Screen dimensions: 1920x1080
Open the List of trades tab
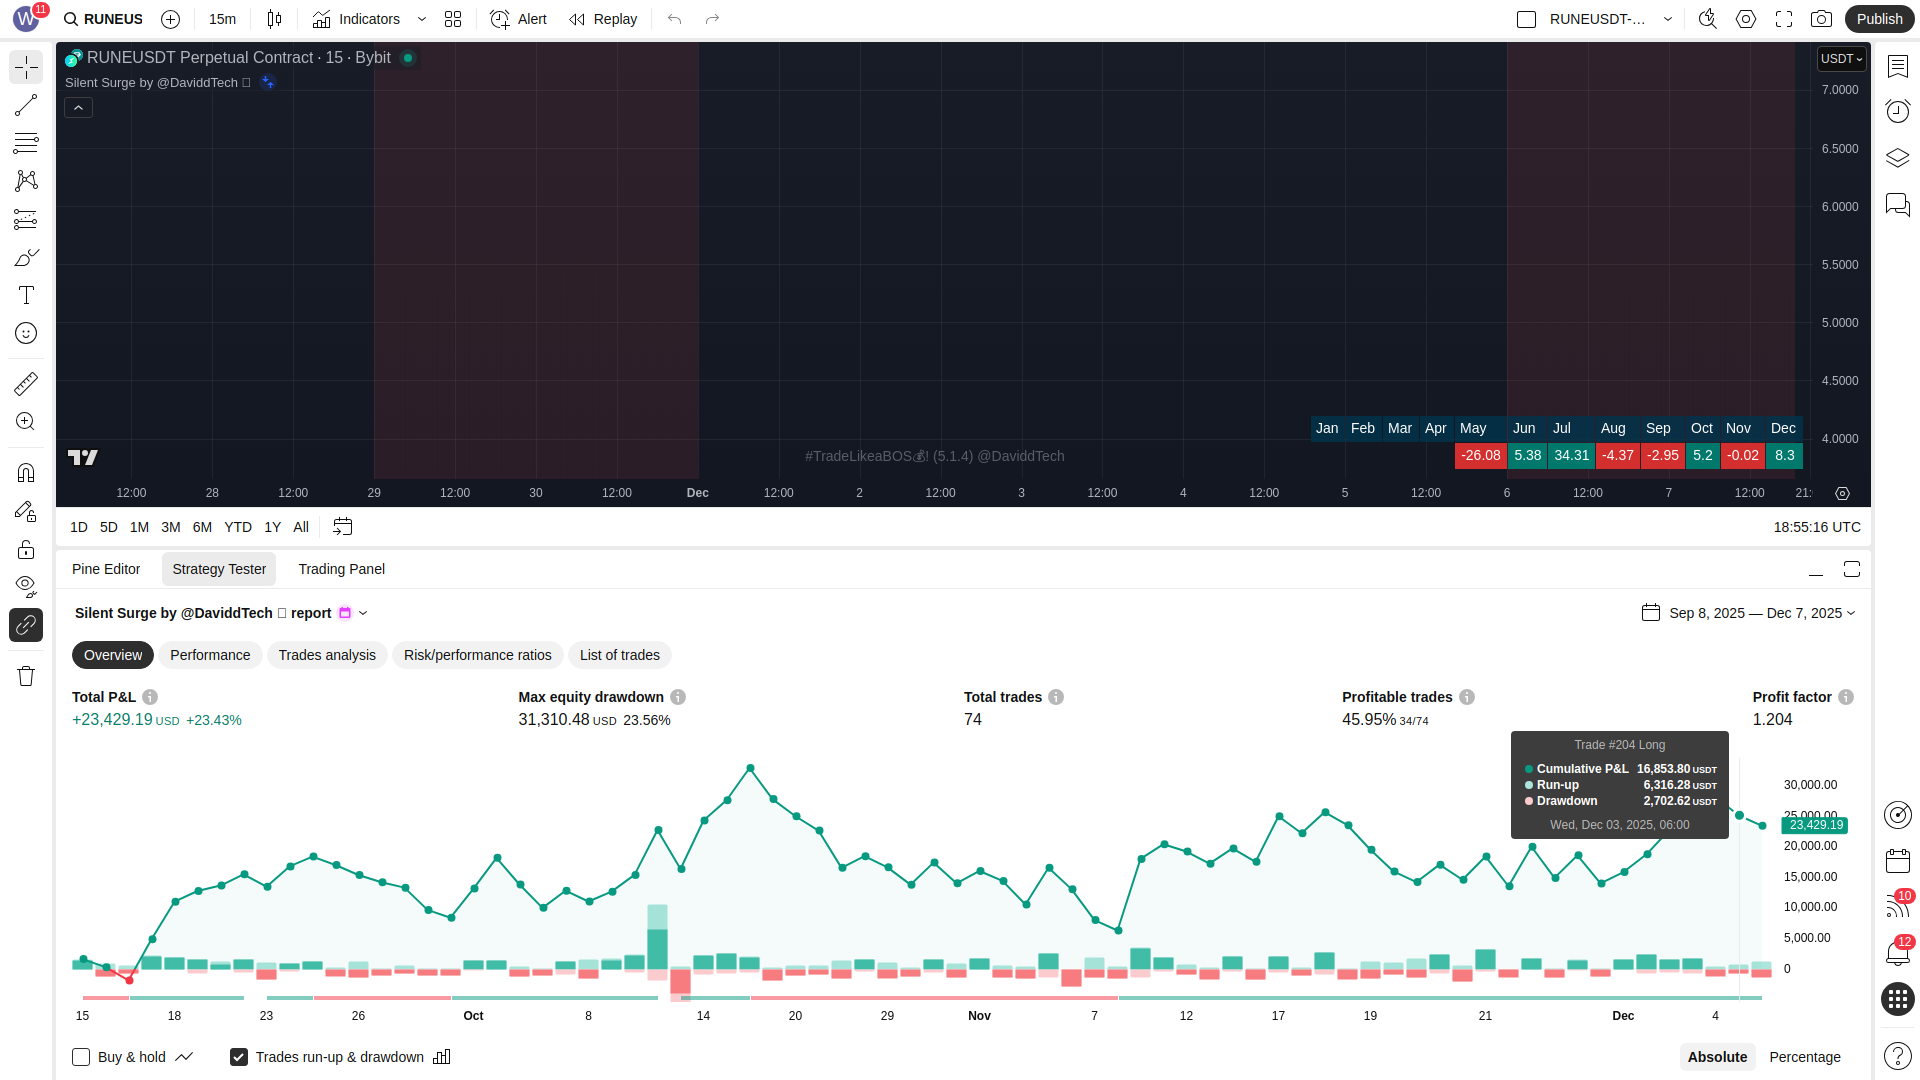[619, 655]
